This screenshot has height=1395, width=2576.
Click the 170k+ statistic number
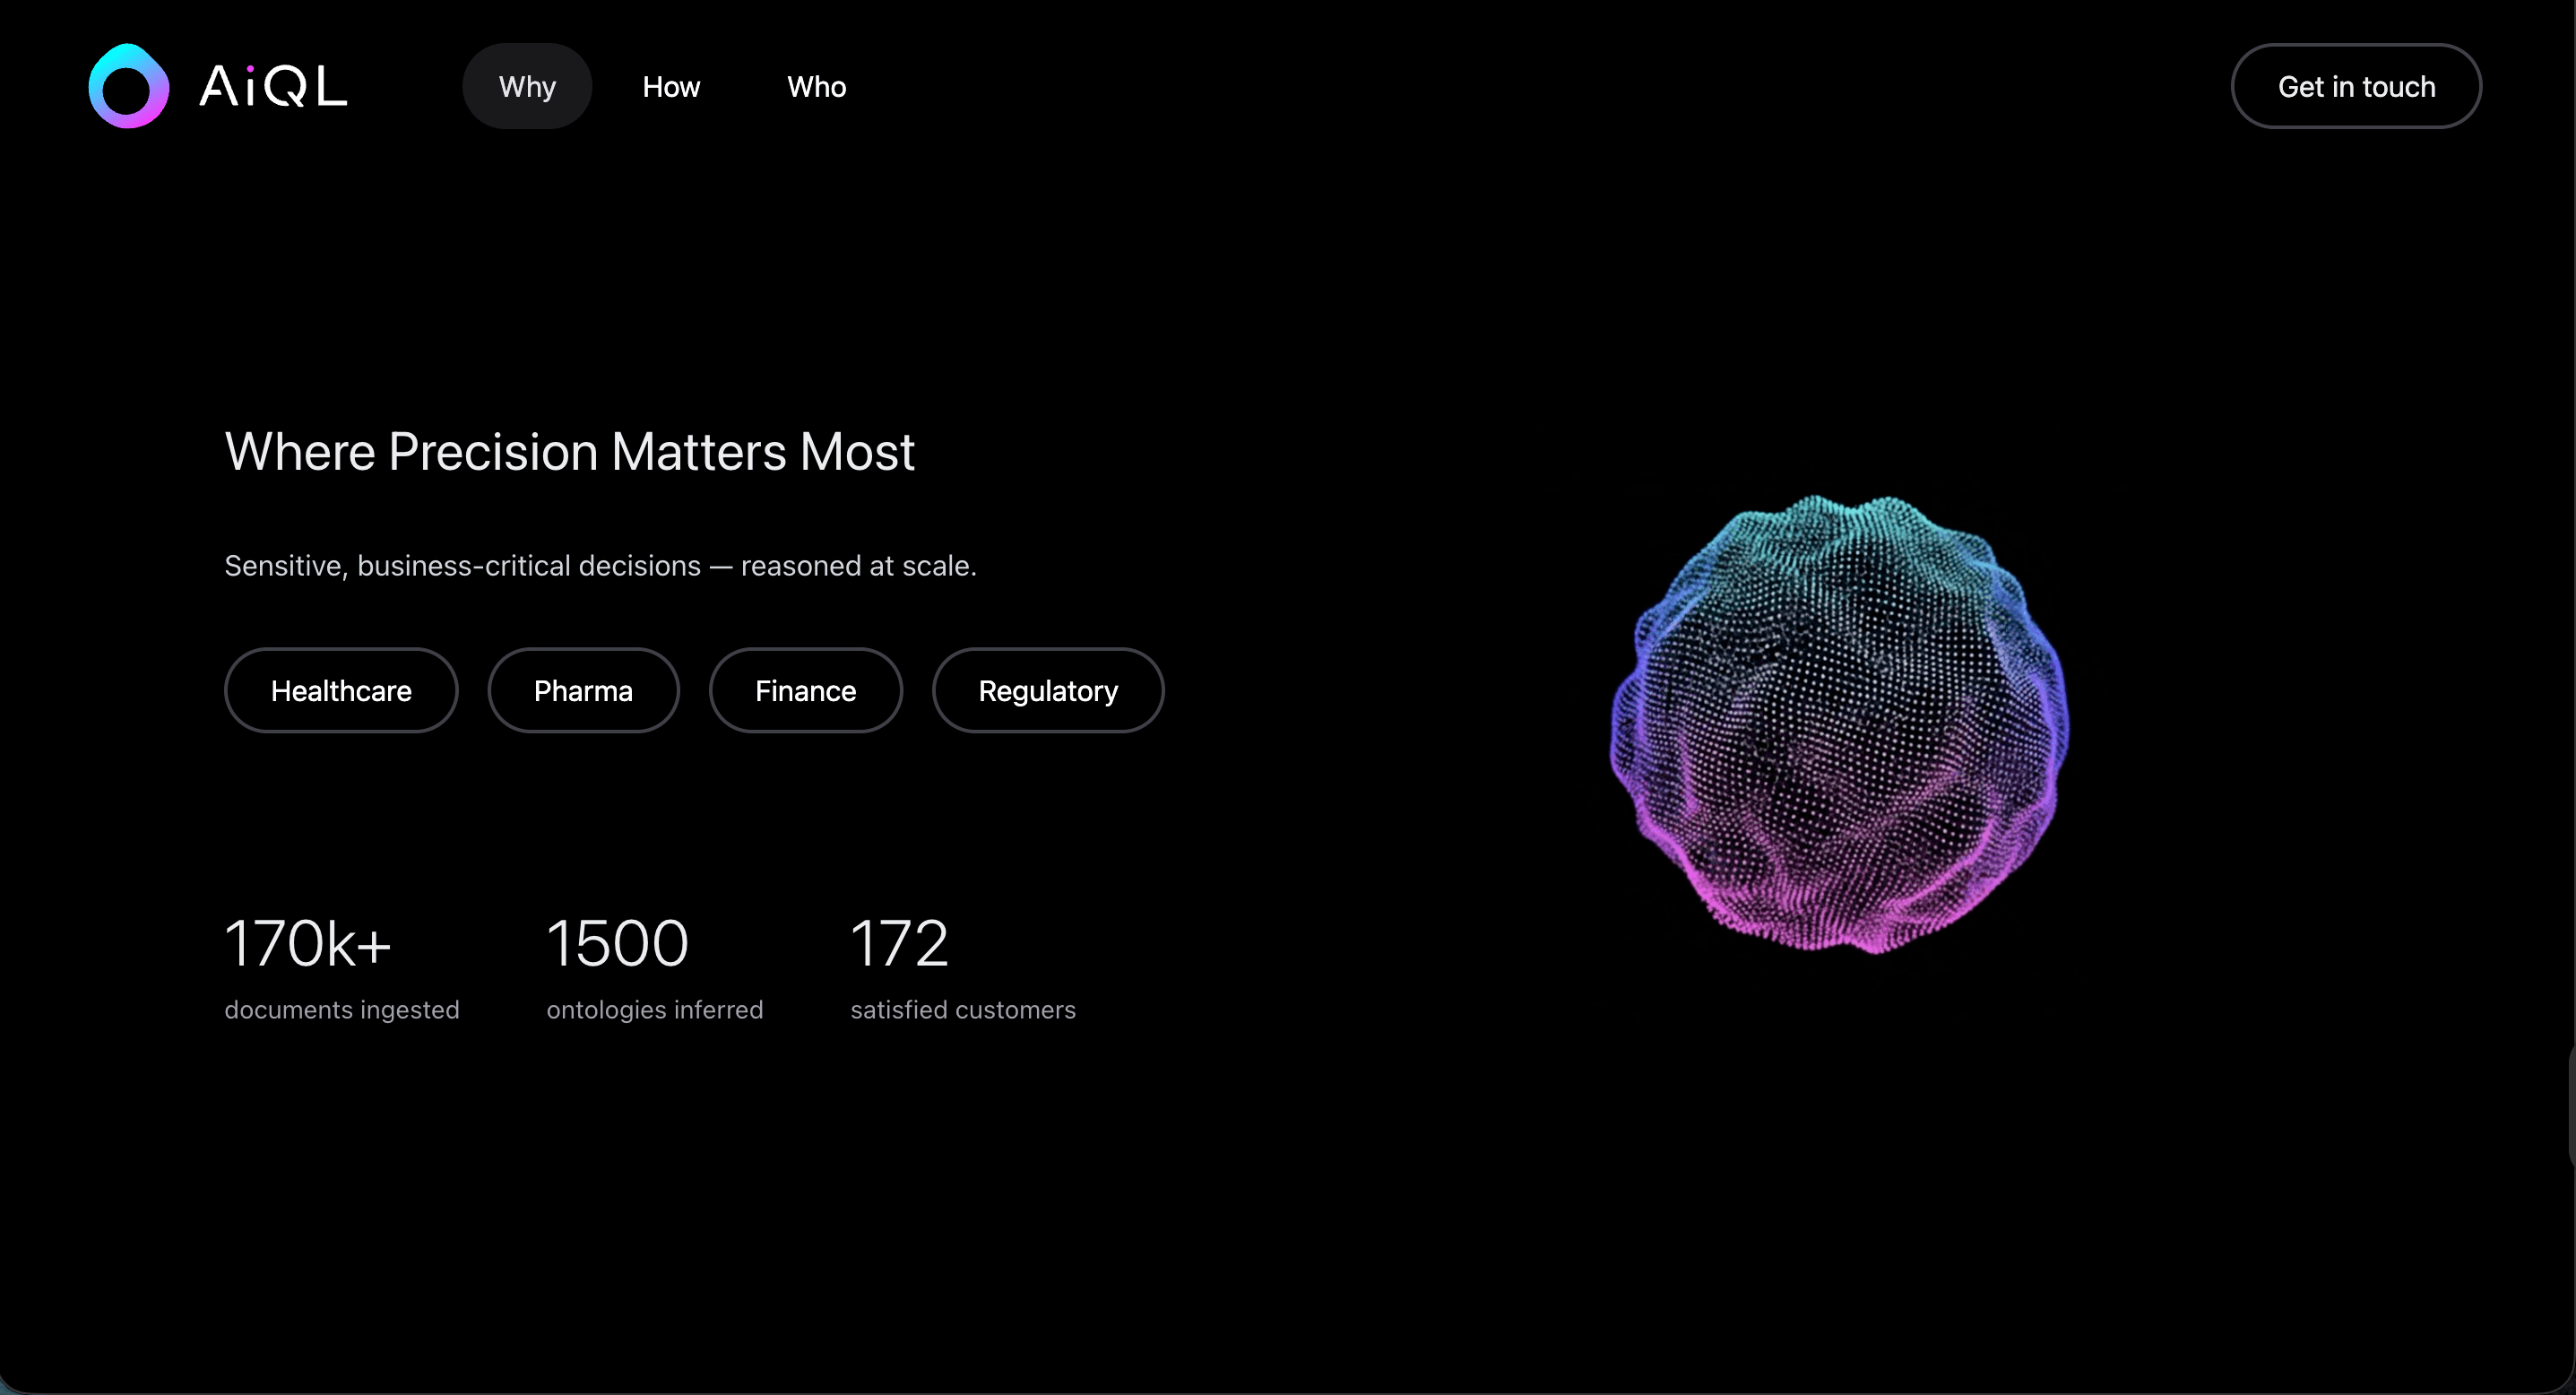[x=307, y=943]
